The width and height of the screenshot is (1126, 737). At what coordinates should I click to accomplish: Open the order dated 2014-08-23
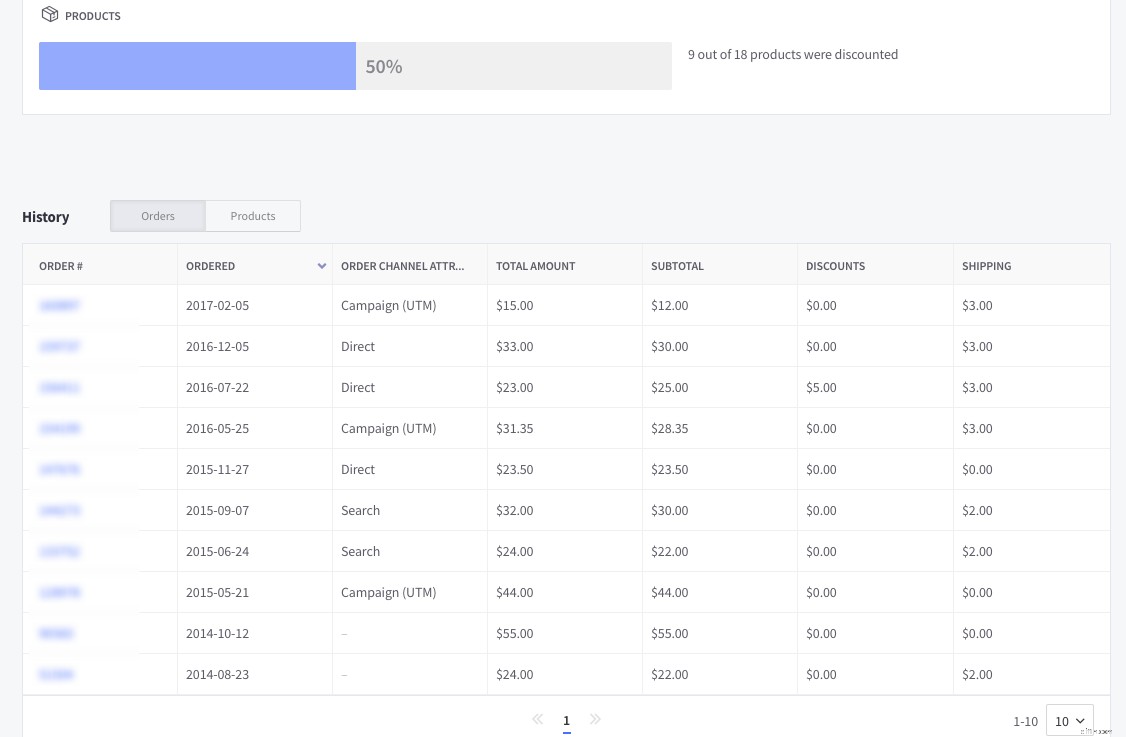(57, 674)
